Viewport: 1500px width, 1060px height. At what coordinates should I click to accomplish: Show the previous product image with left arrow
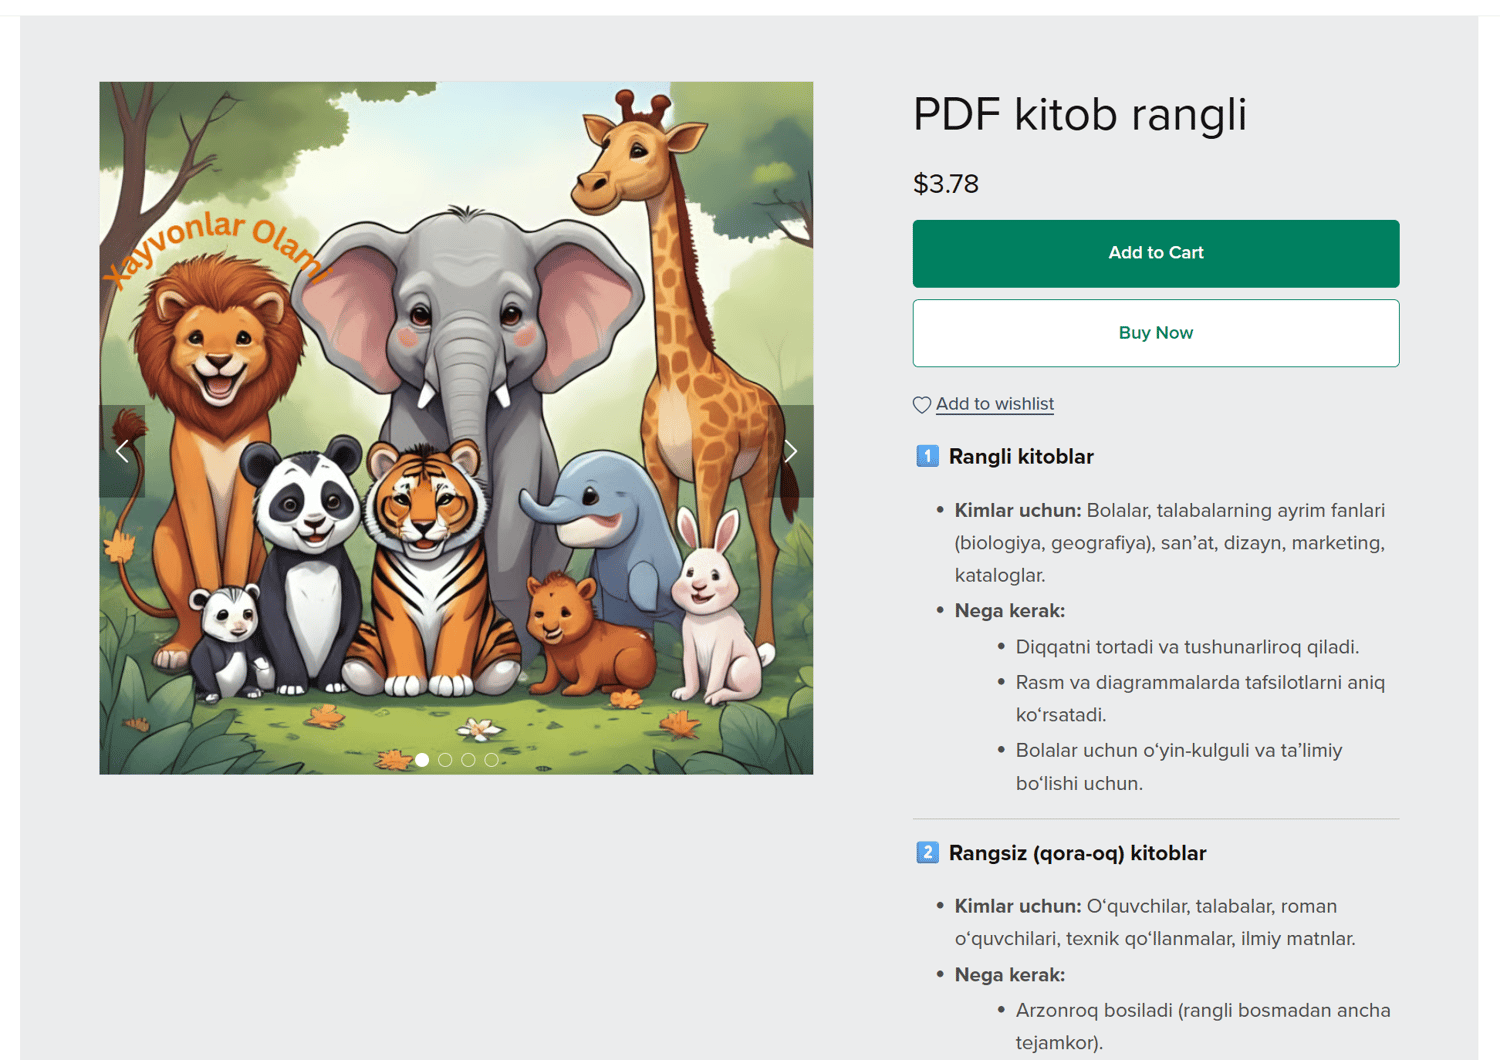point(122,451)
